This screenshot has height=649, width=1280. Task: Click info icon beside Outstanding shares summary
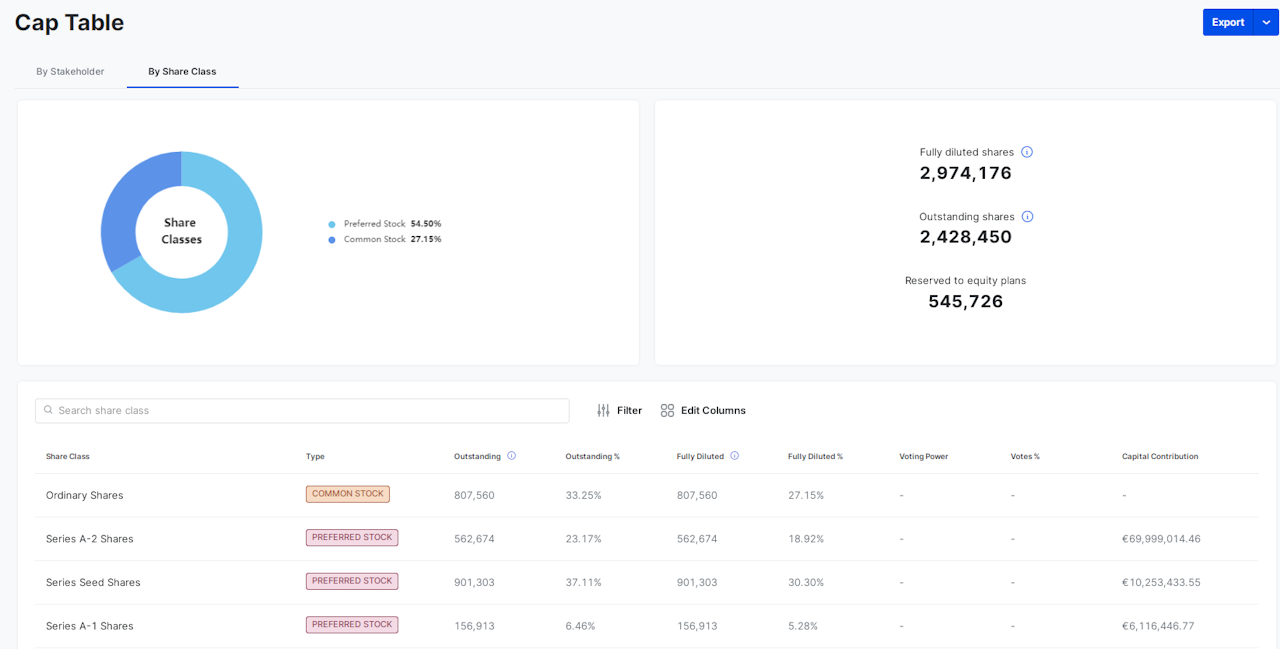point(1027,217)
